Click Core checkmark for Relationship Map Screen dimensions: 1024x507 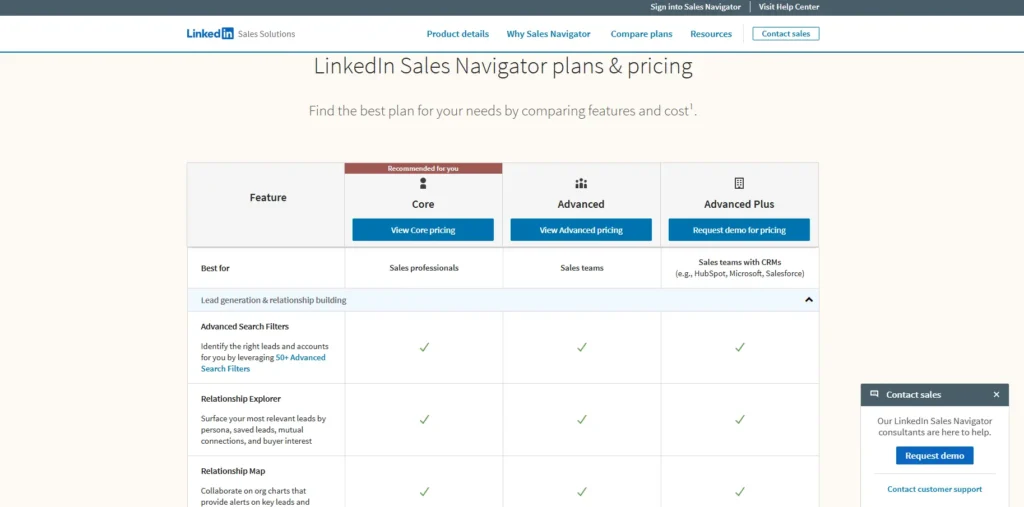pos(424,491)
